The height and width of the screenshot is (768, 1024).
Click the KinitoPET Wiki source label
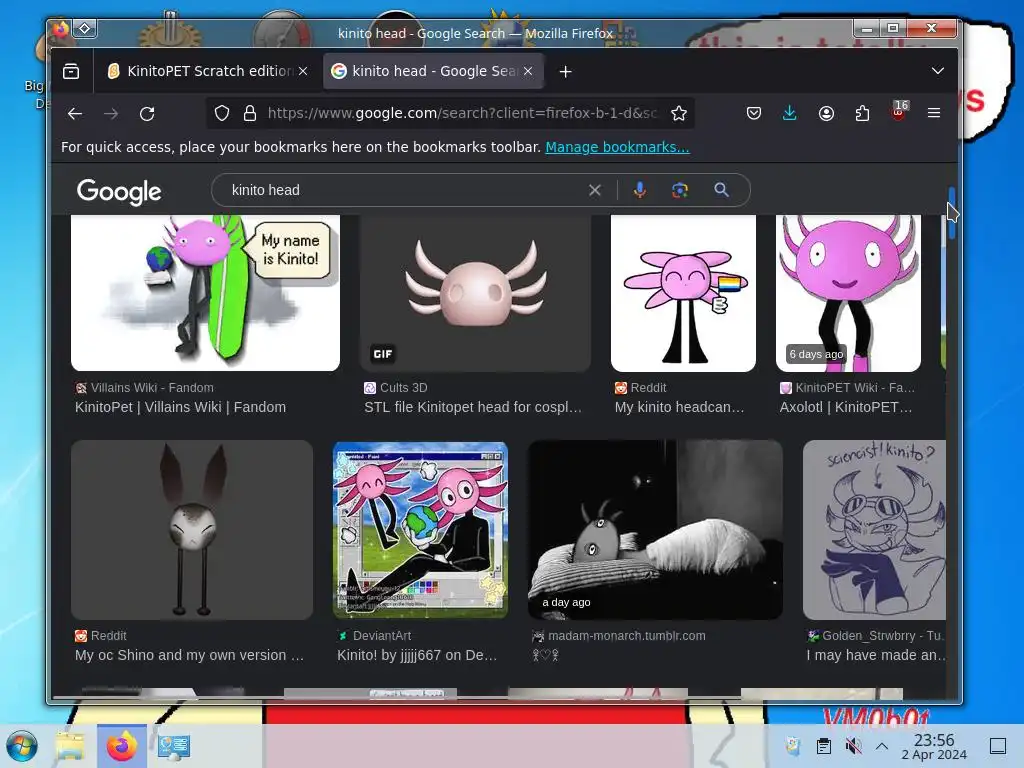(855, 387)
